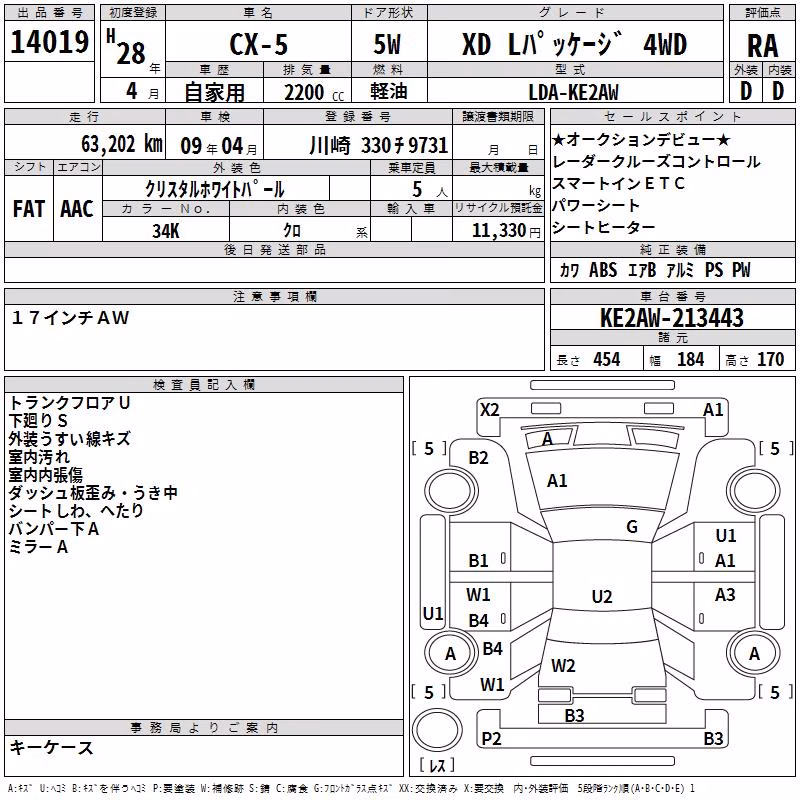Click inspector note トランクフロアU
This screenshot has width=800, height=800.
(70, 403)
